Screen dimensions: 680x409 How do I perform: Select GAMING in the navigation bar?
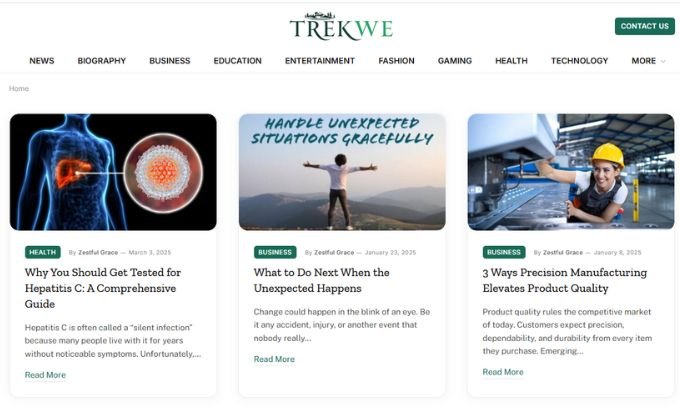pos(454,61)
